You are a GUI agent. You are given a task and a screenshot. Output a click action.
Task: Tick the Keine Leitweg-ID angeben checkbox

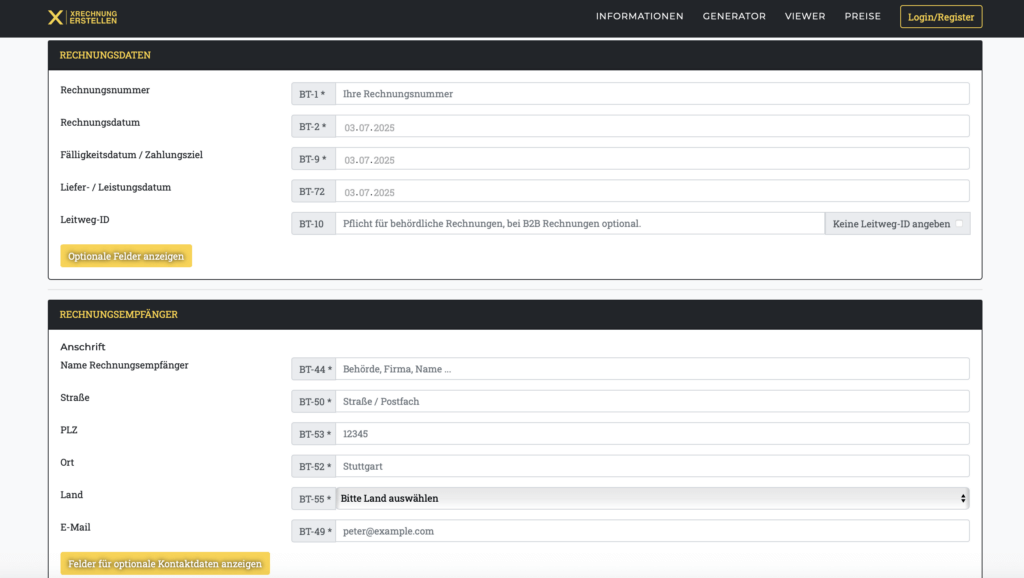pyautogui.click(x=959, y=224)
